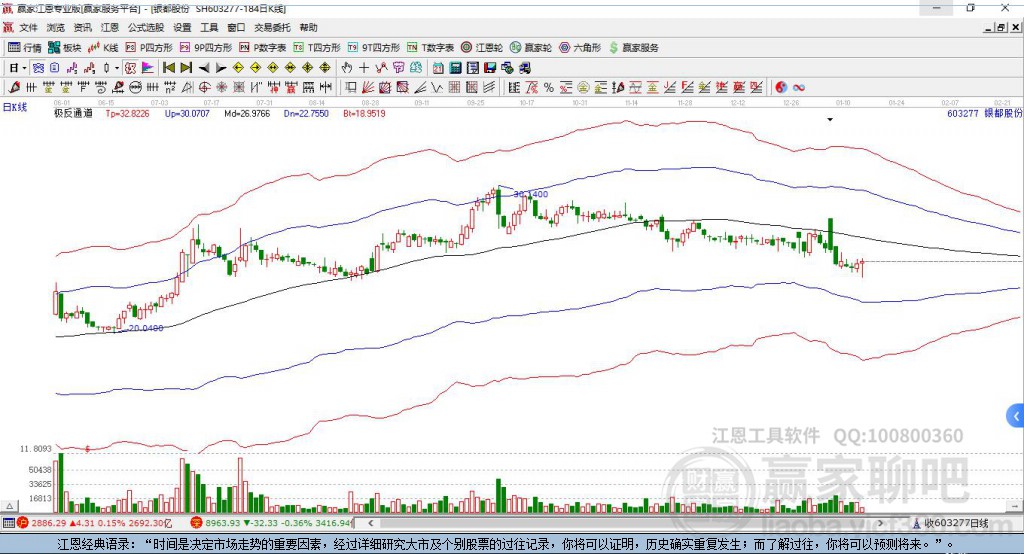
Task: Click the Up=30.0707 indicator value
Action: (x=187, y=113)
